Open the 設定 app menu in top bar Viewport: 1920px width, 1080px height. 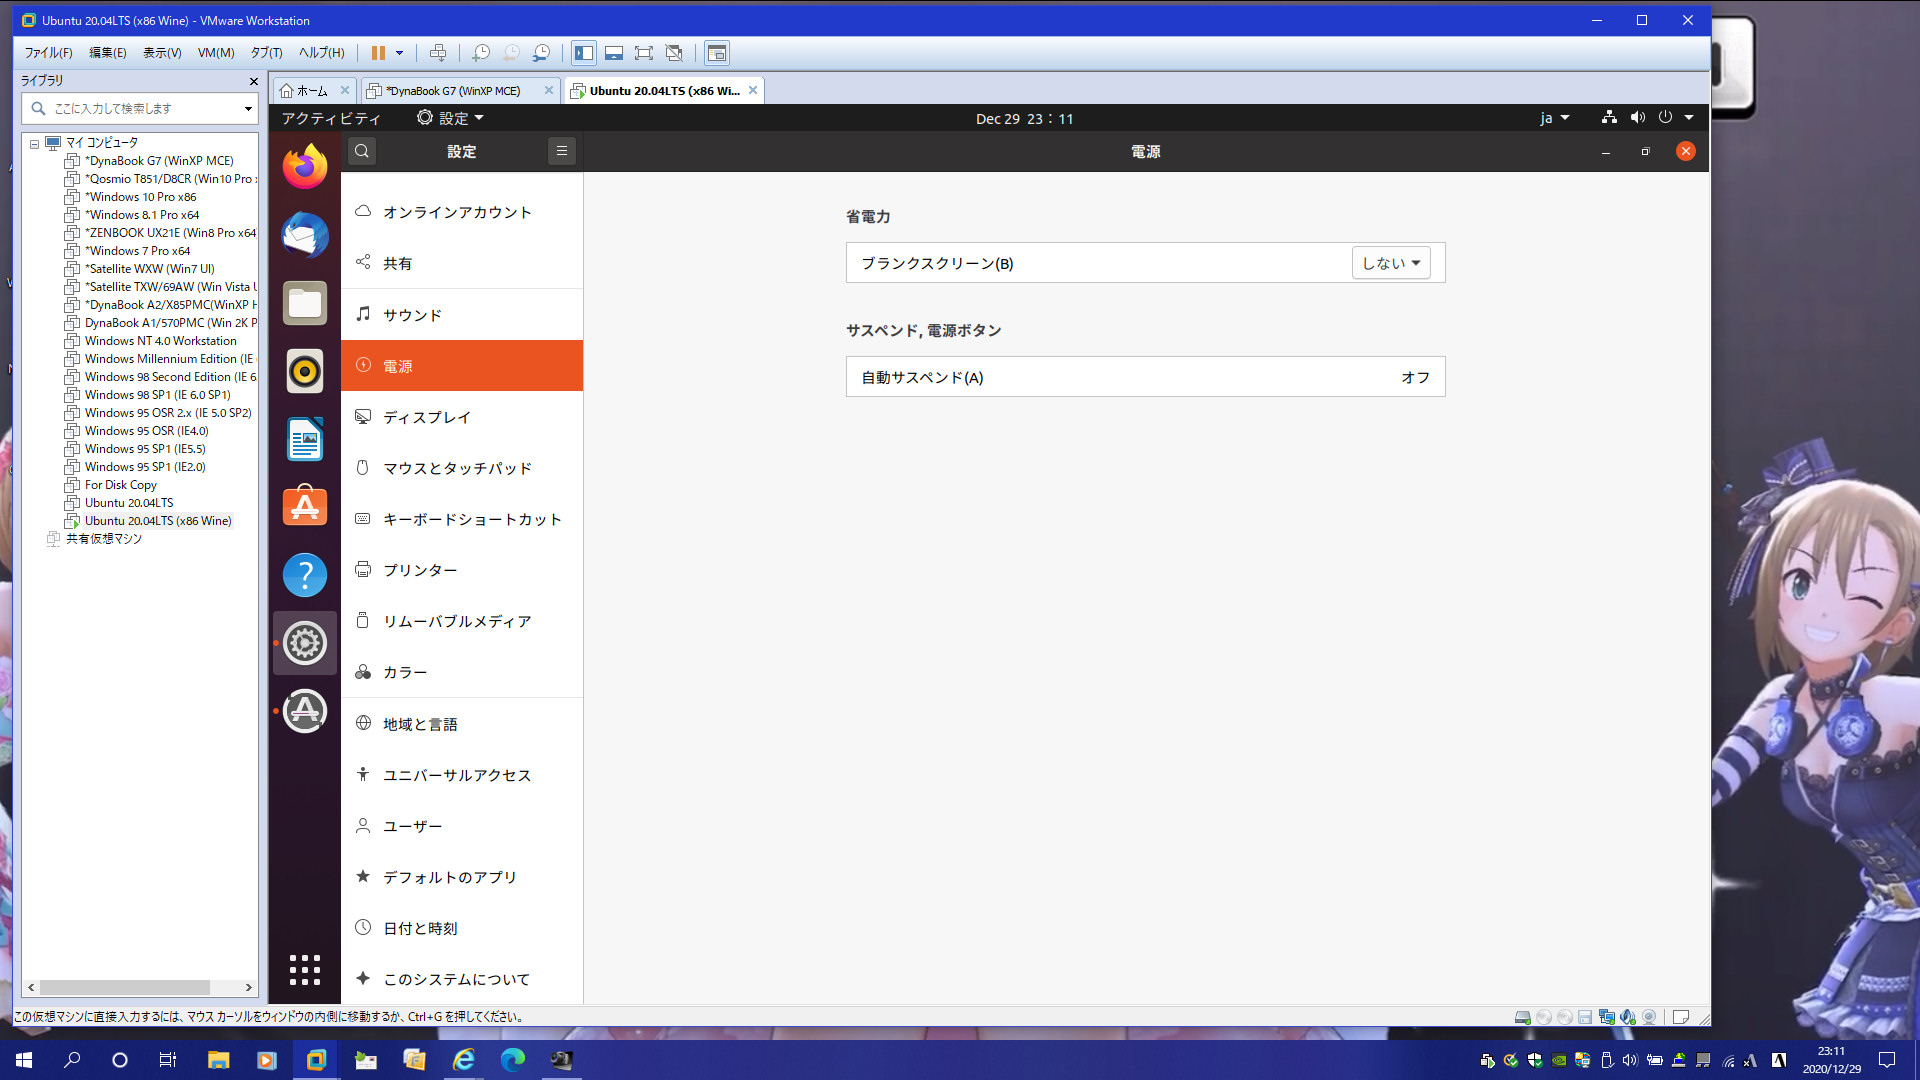point(450,118)
